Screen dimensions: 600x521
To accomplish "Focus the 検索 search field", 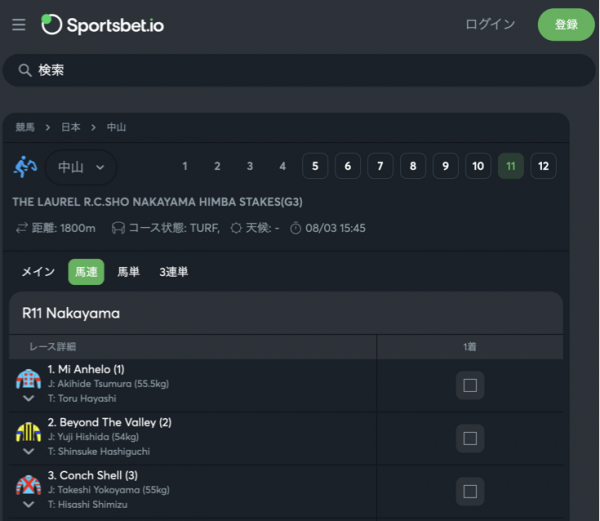I will 299,70.
